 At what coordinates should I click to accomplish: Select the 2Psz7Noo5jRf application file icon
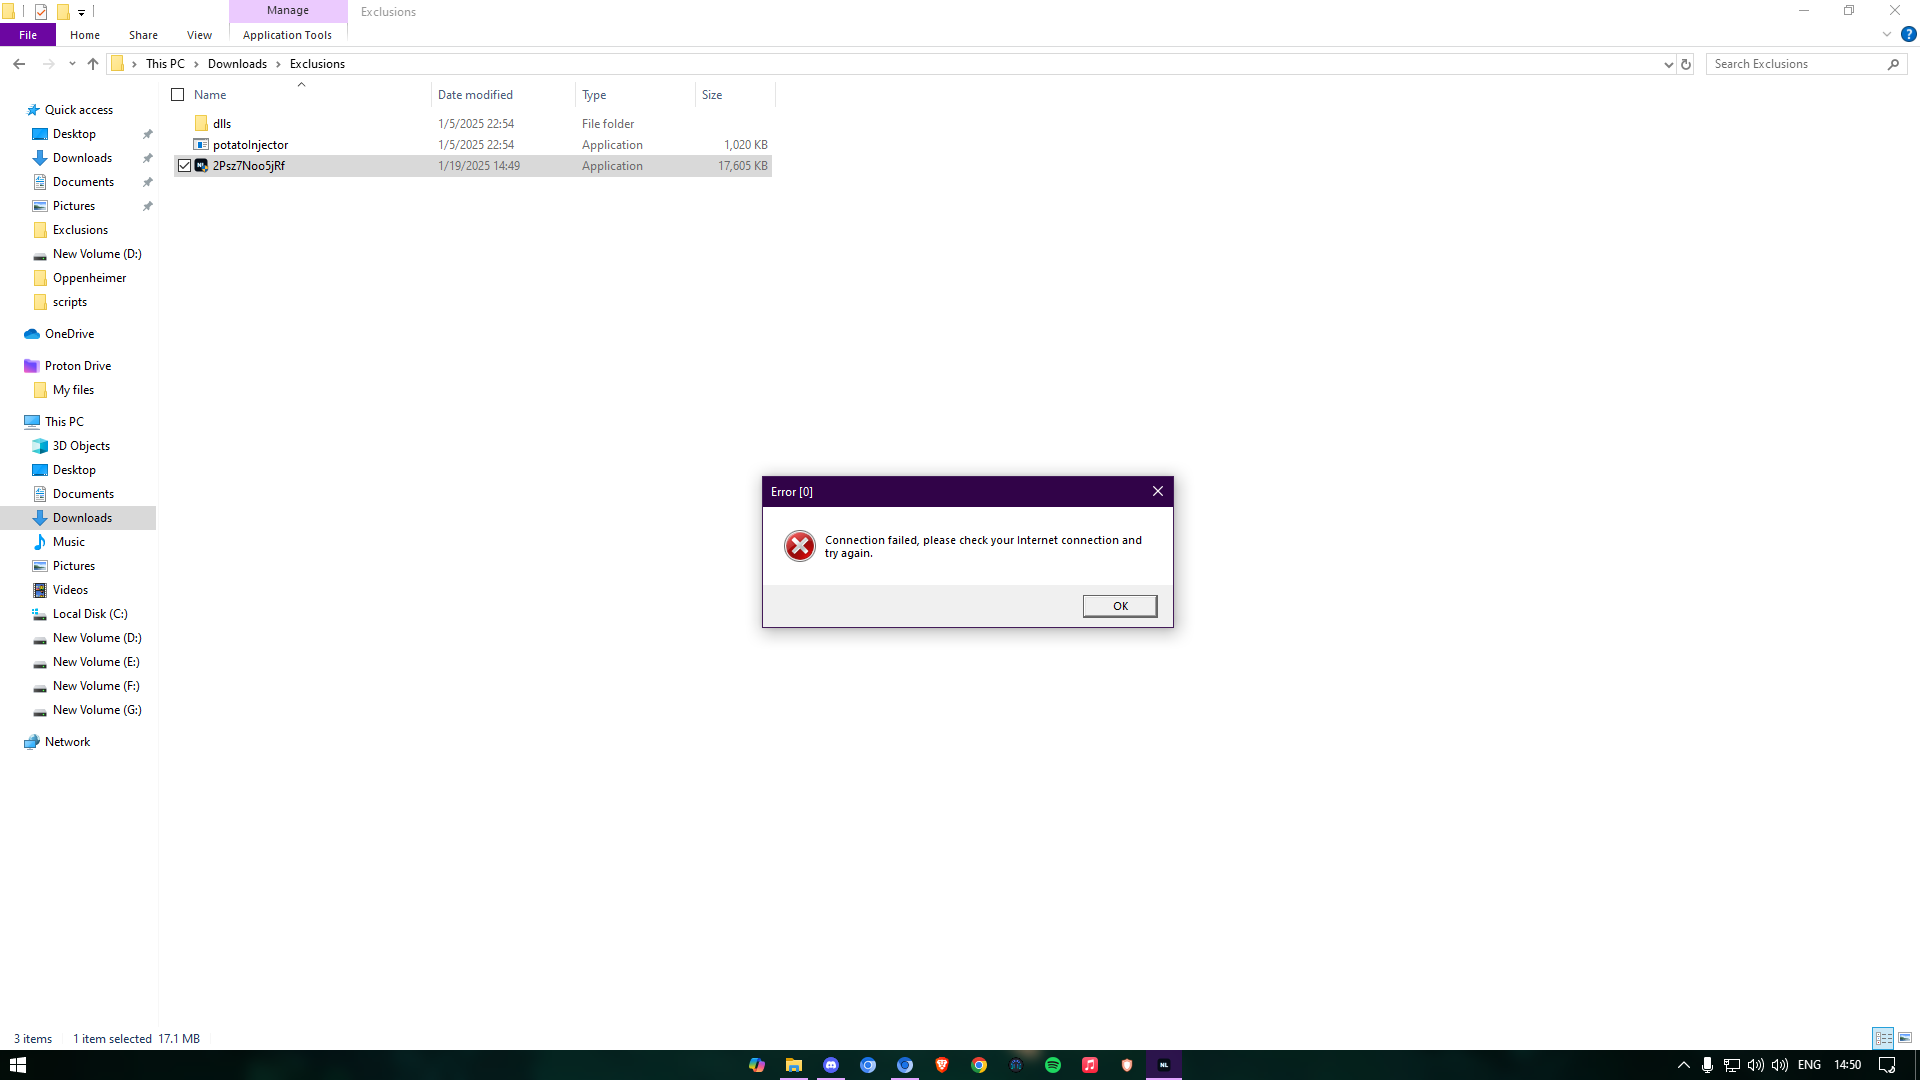tap(201, 166)
